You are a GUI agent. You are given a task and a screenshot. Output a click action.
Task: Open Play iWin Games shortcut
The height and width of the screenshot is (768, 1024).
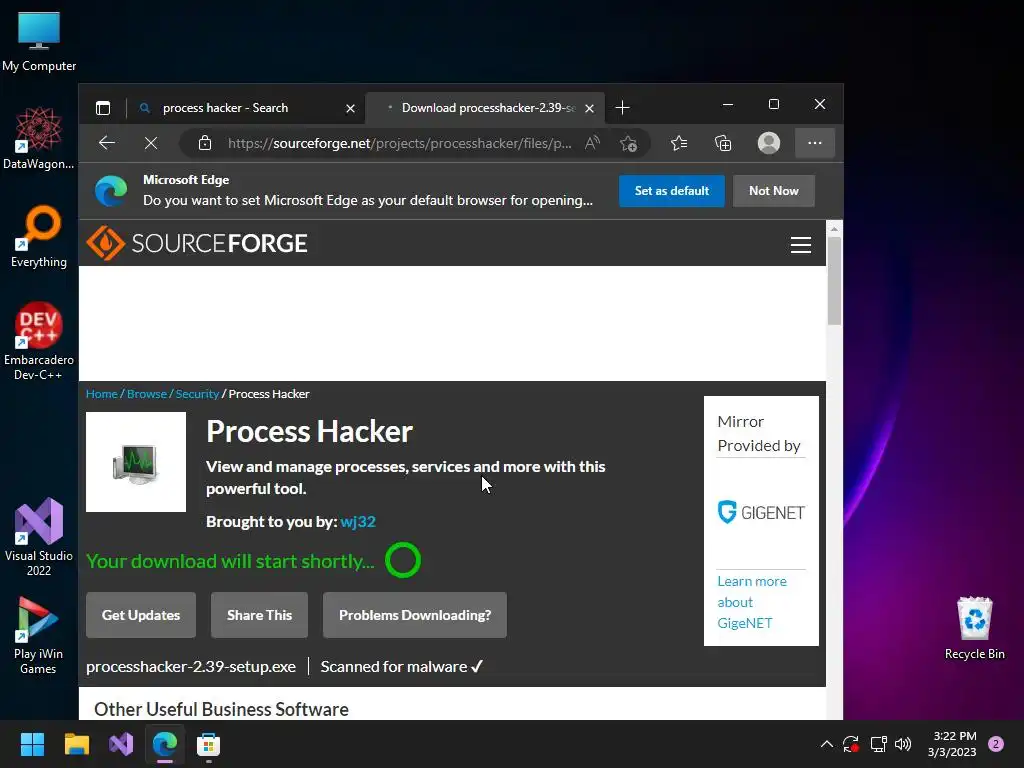coord(39,635)
